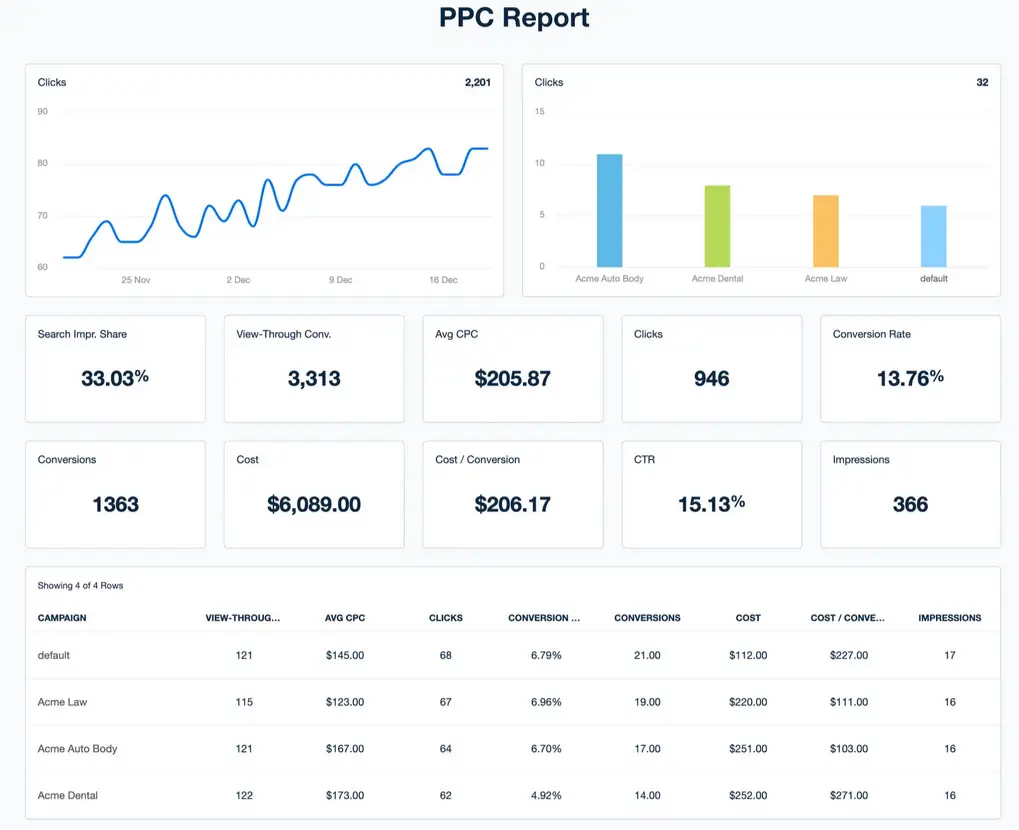Screen dimensions: 1019x830
Task: Click the View-Through Conv. card showing 3,313
Action: pyautogui.click(x=314, y=368)
